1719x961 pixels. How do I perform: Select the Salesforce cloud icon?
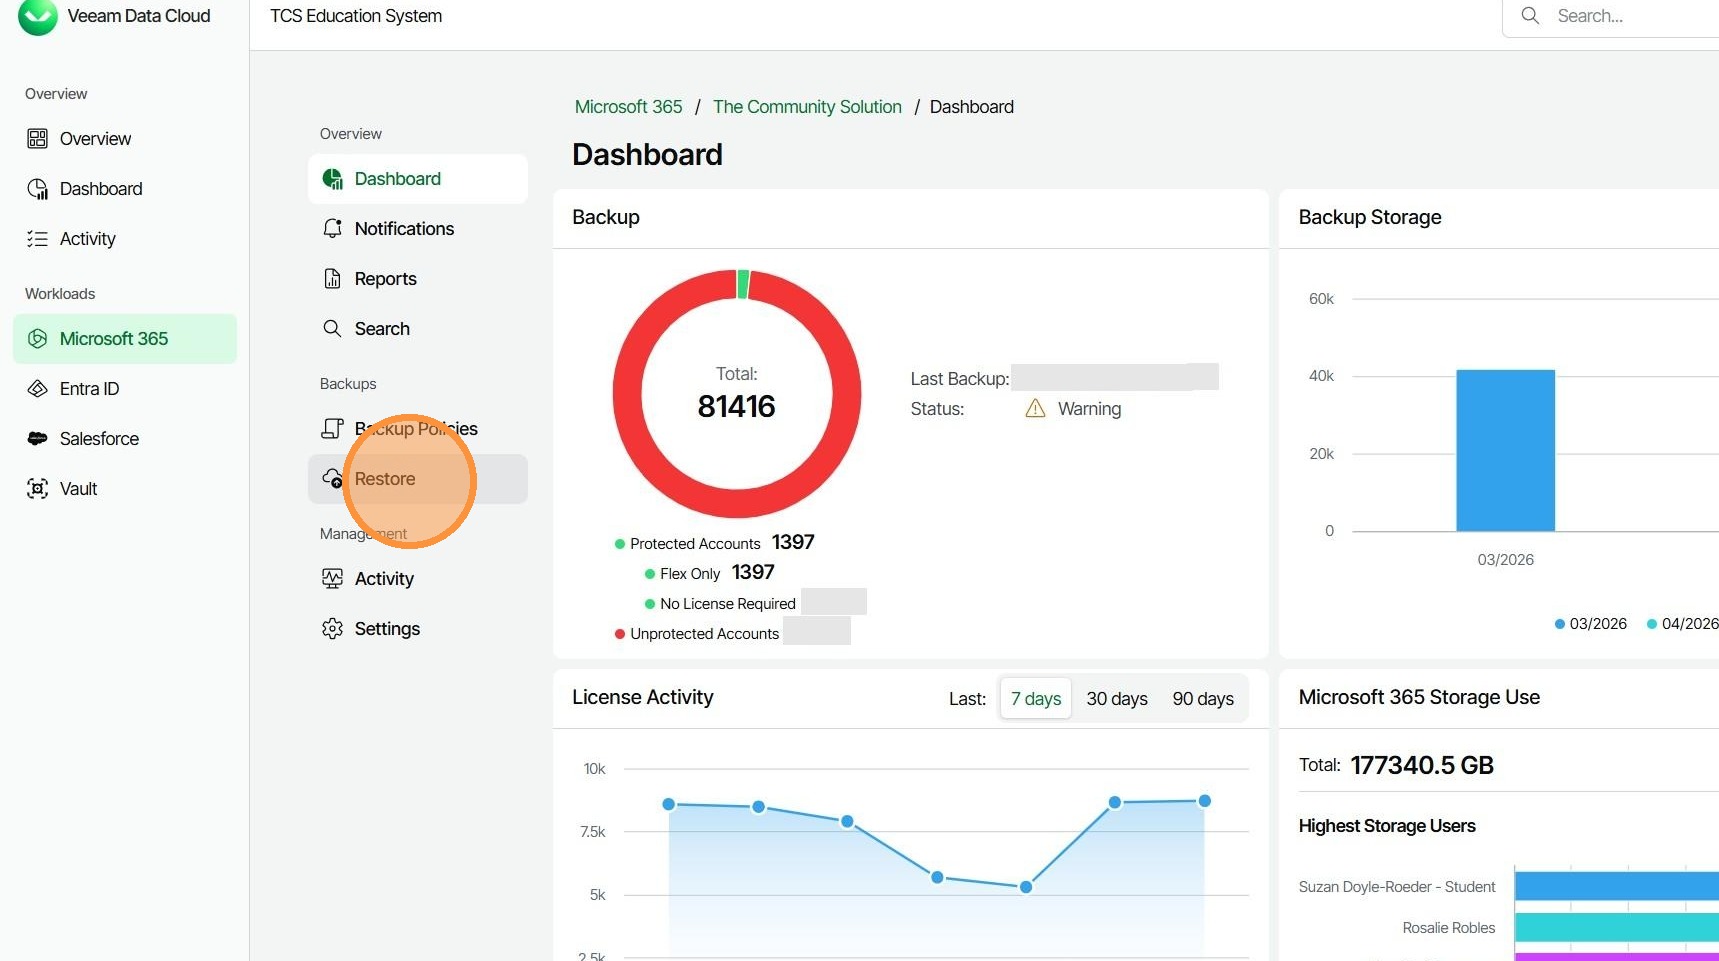tap(37, 439)
